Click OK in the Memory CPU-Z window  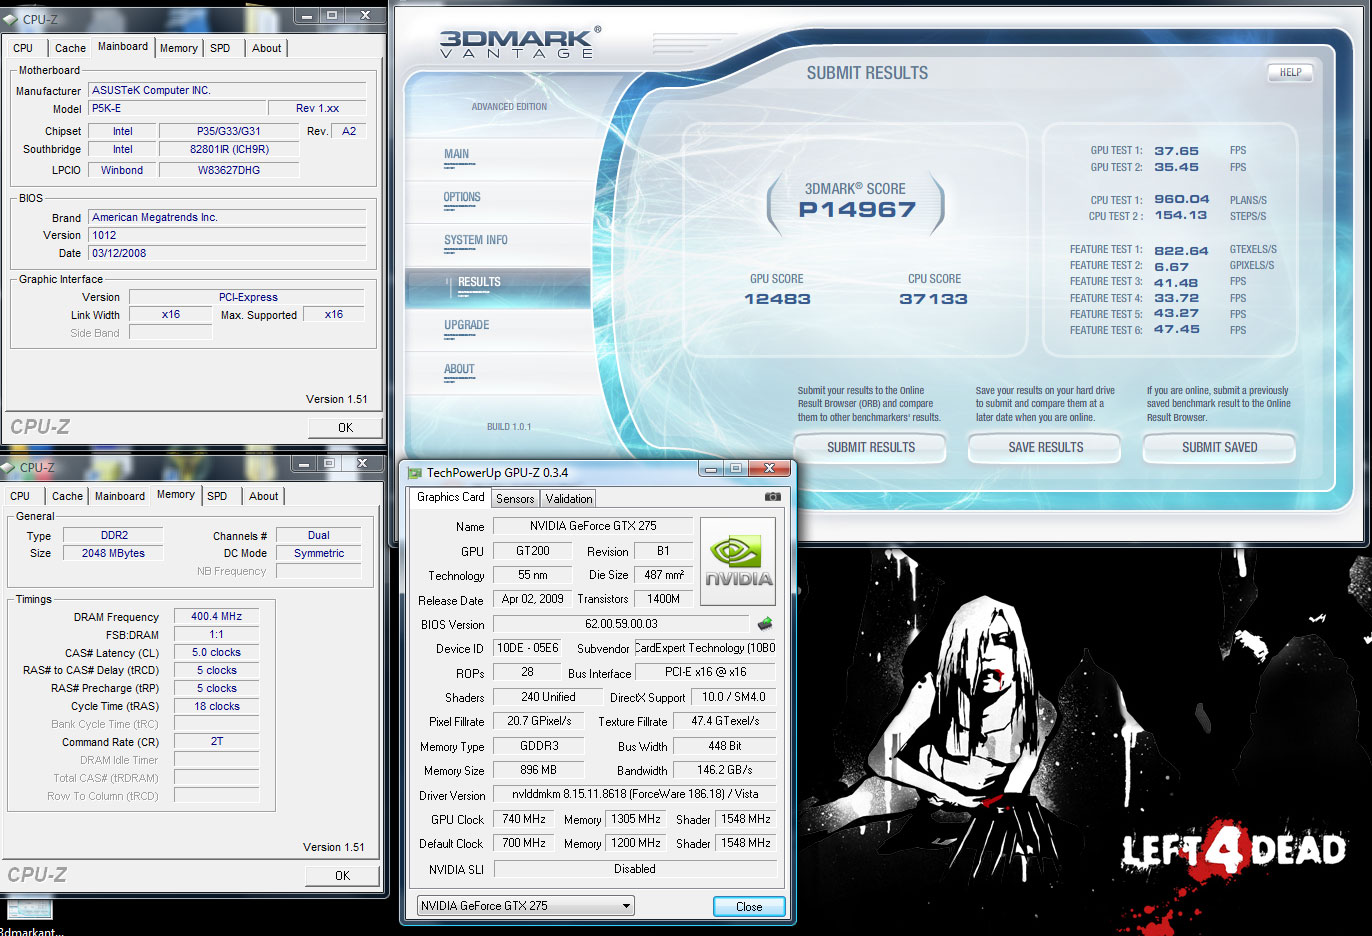point(342,876)
